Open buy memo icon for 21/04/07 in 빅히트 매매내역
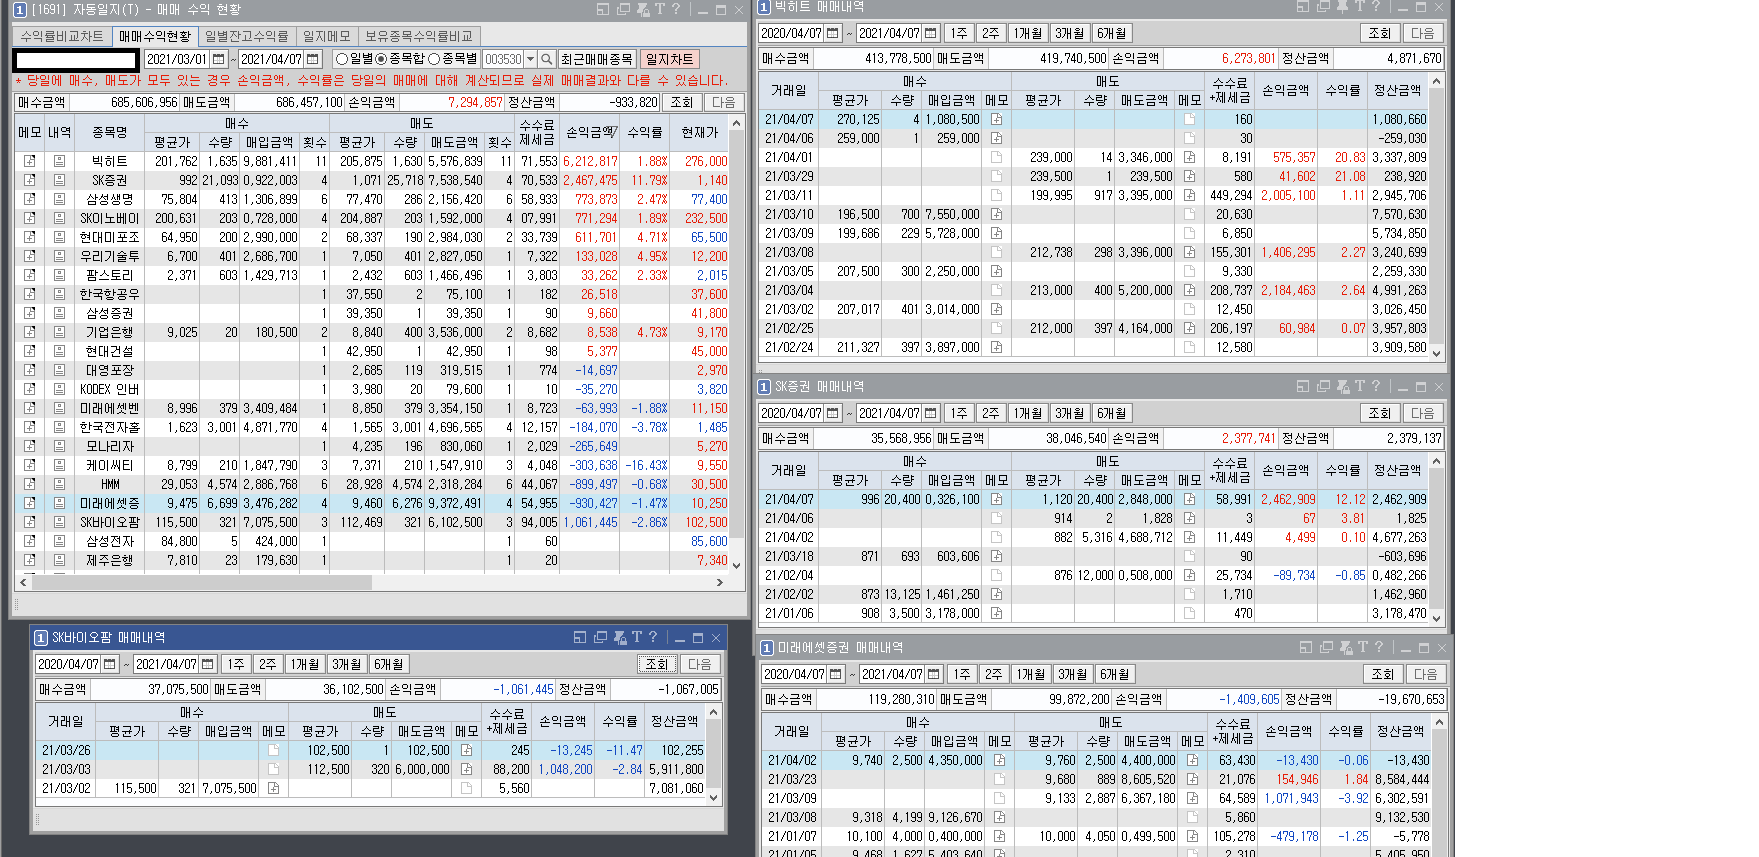This screenshot has width=1759, height=857. coord(996,119)
